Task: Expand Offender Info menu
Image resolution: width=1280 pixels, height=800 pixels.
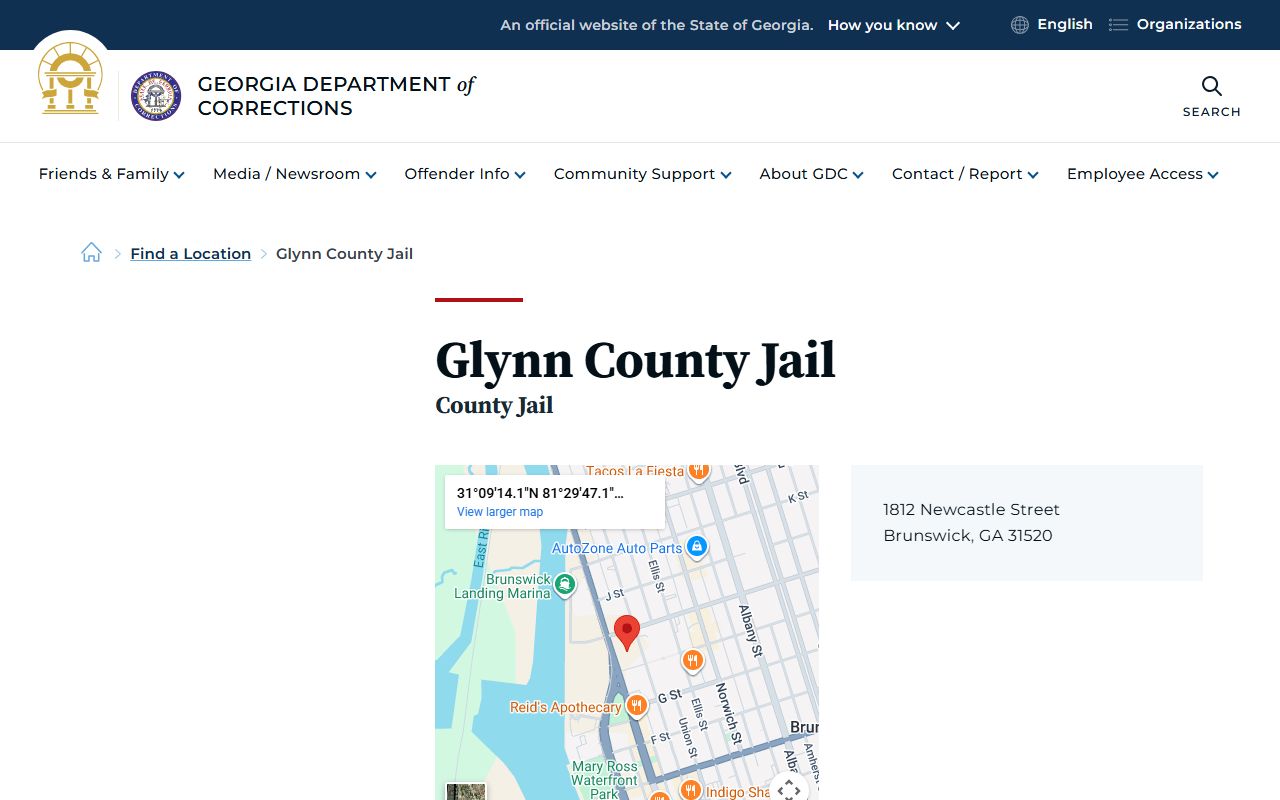Action: pos(465,174)
